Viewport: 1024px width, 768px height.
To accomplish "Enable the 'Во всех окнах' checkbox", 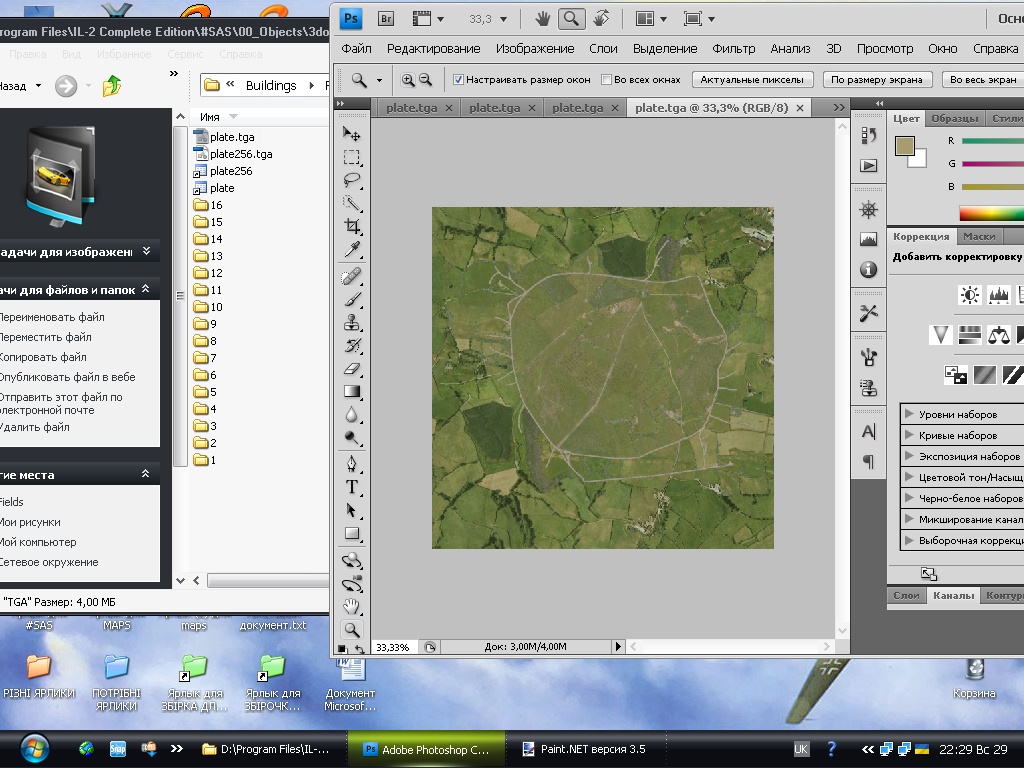I will [x=607, y=80].
